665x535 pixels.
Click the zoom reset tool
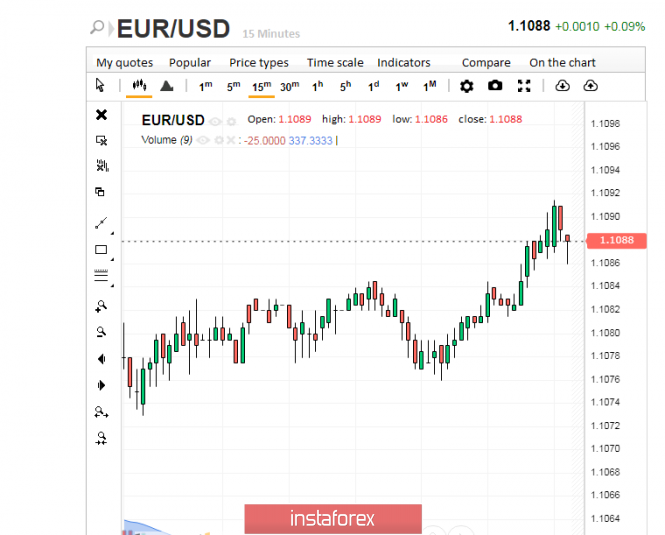coord(101,438)
